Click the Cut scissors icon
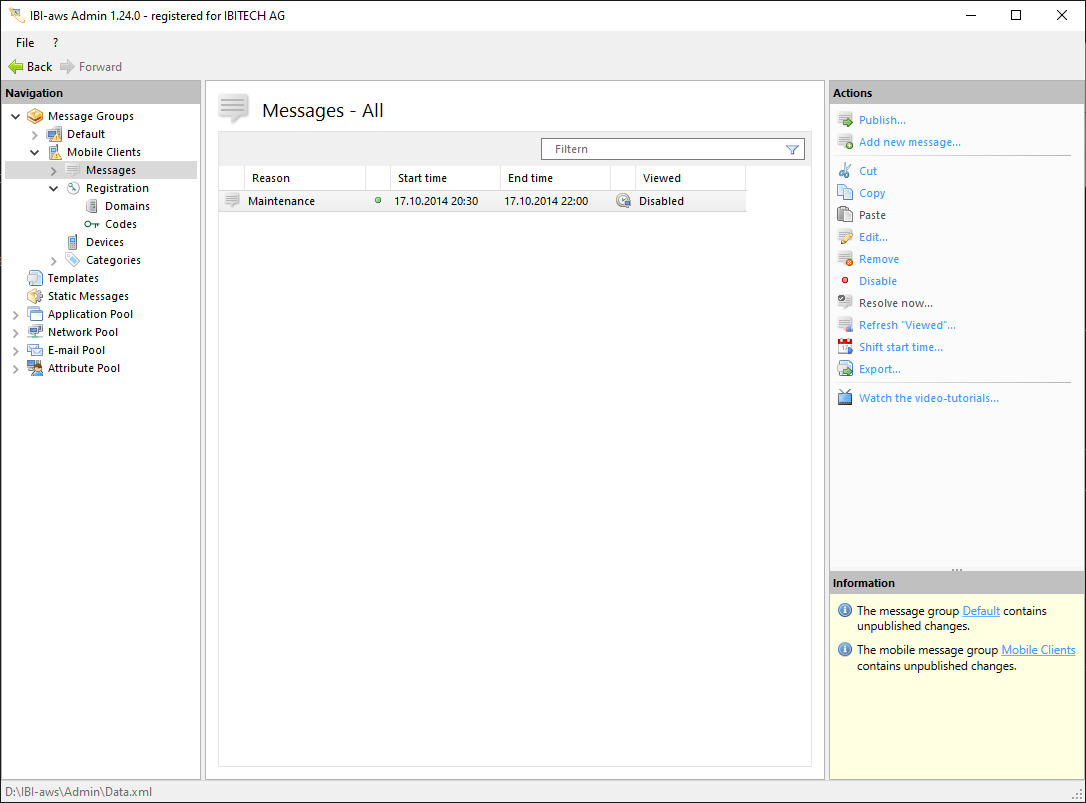This screenshot has width=1086, height=803. (845, 171)
